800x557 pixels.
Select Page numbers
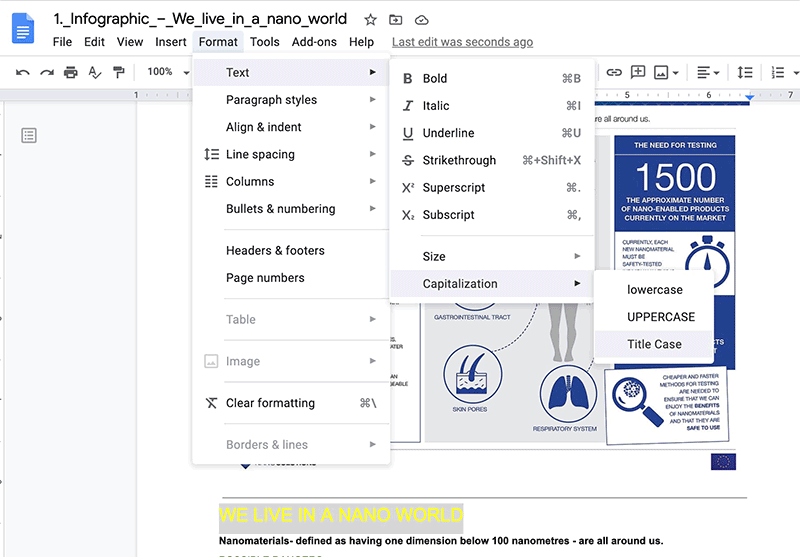[x=291, y=278]
